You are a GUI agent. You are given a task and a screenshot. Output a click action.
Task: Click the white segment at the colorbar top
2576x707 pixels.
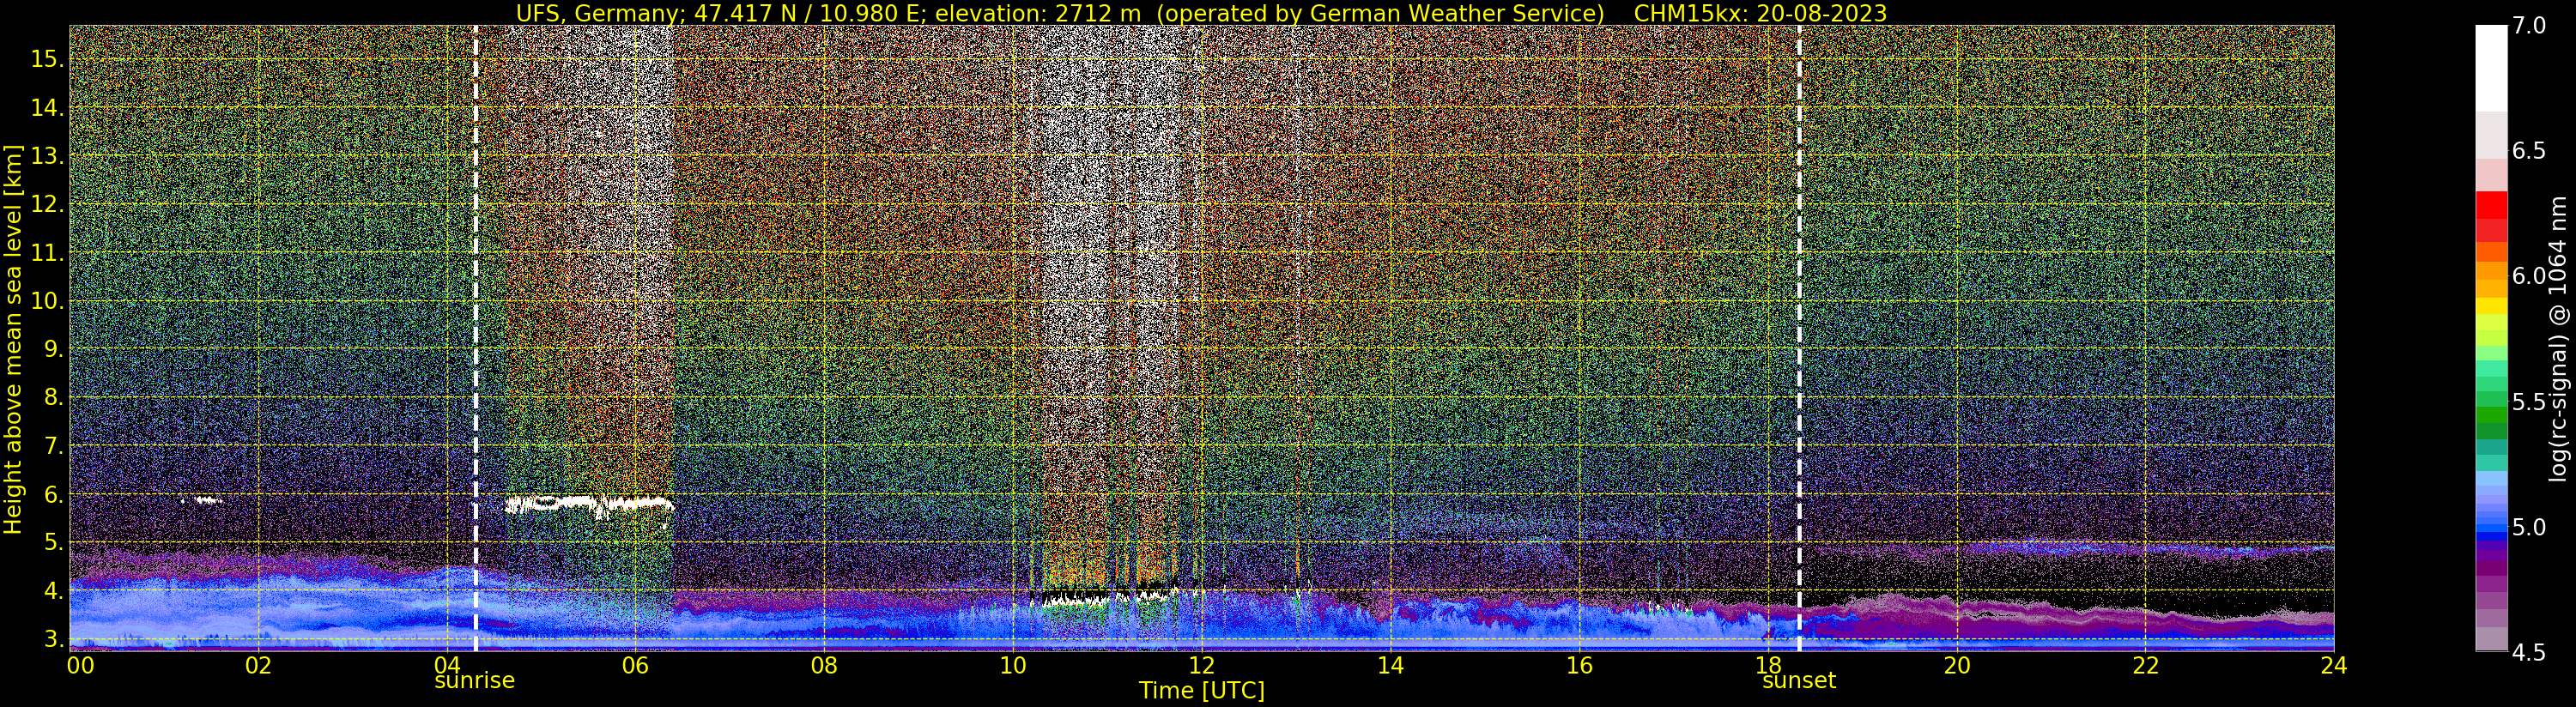2491,68
